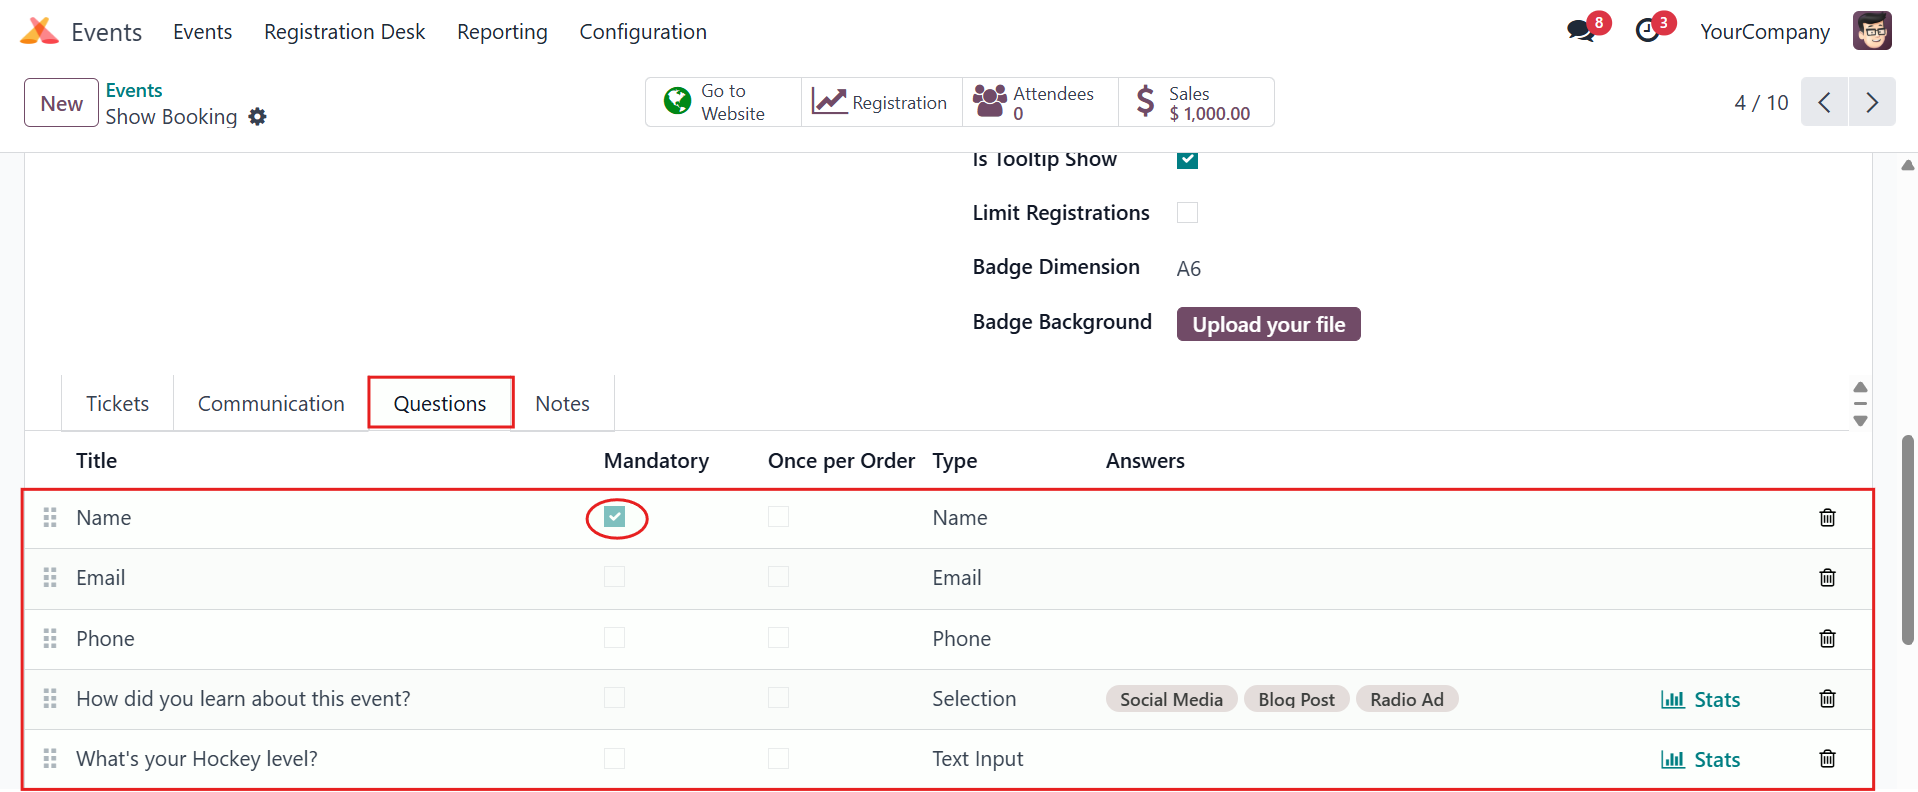Toggle Mandatory for 'How did you learn' question
Image resolution: width=1918 pixels, height=792 pixels.
(614, 698)
